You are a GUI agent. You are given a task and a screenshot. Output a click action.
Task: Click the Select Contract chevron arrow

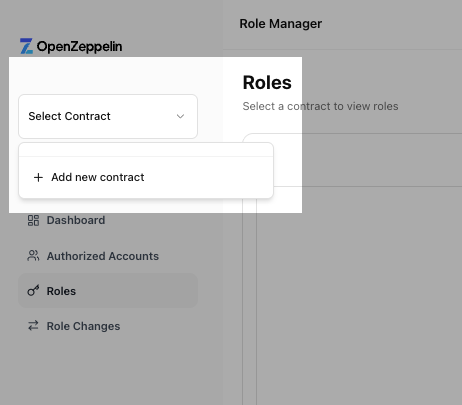point(180,116)
